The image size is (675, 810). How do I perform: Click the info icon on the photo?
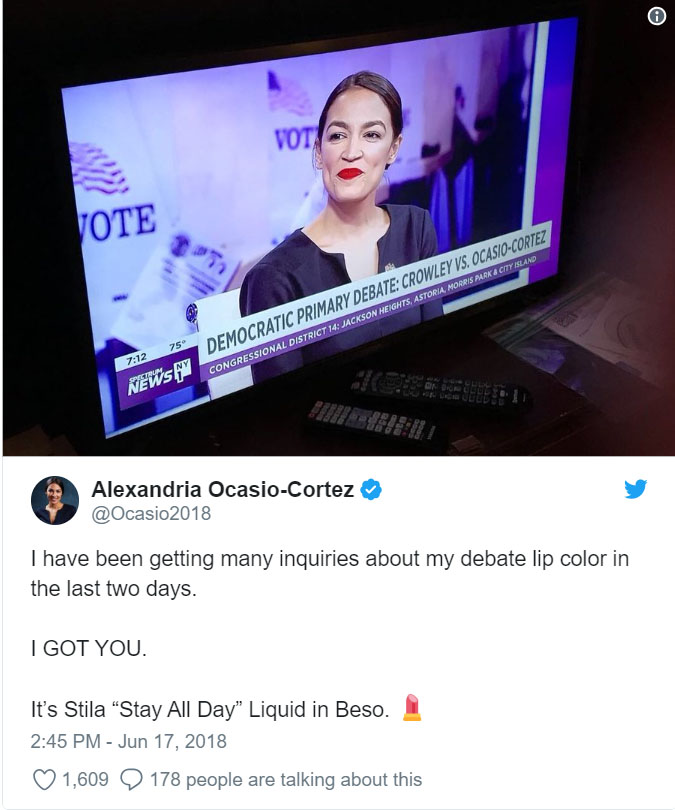point(656,16)
